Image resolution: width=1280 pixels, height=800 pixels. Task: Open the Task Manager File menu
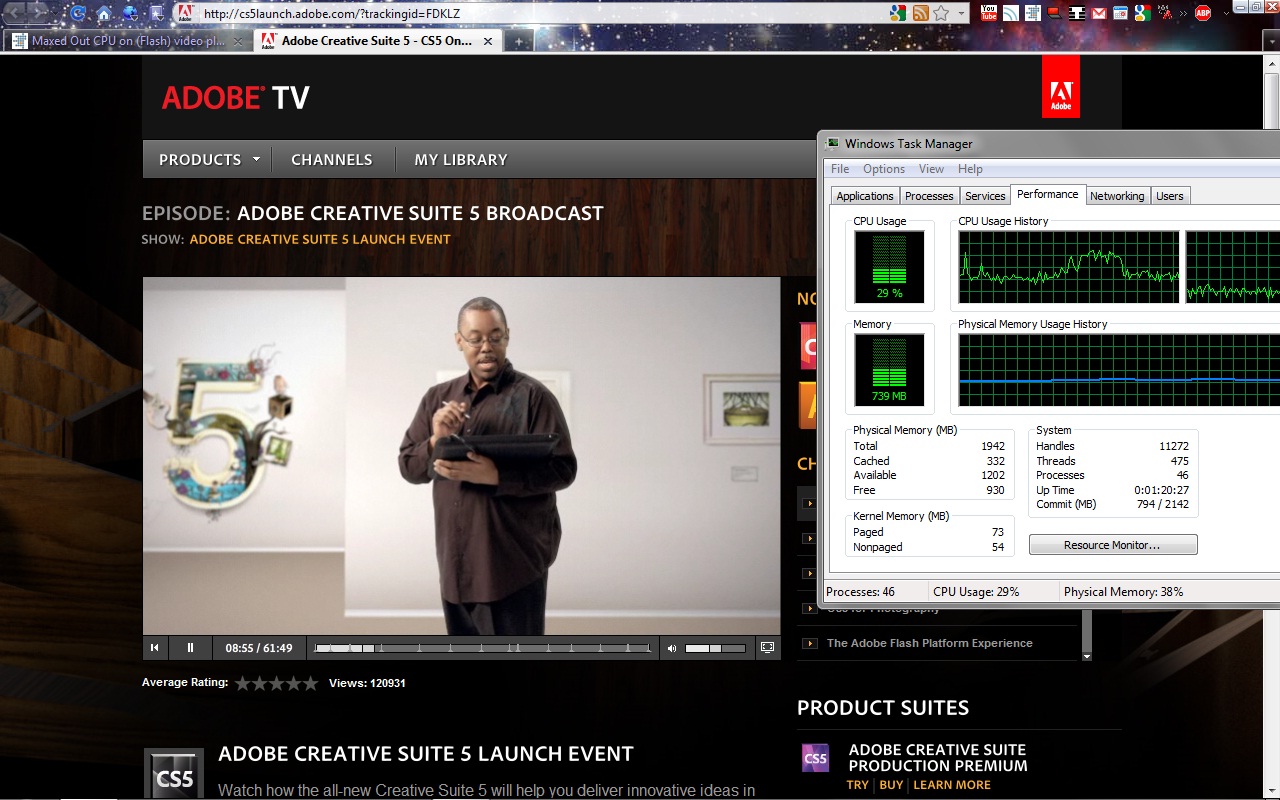pyautogui.click(x=840, y=169)
